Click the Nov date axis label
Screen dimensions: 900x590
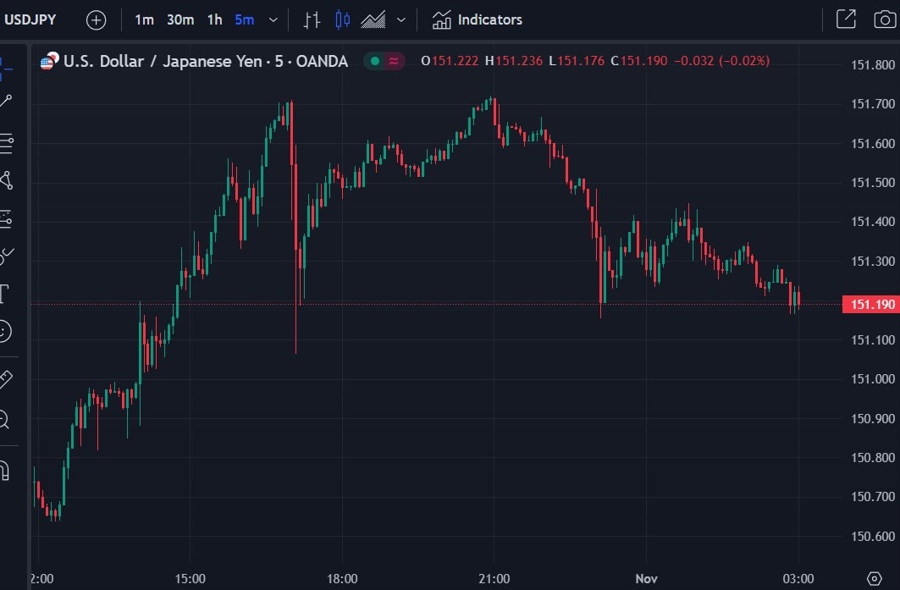point(646,579)
